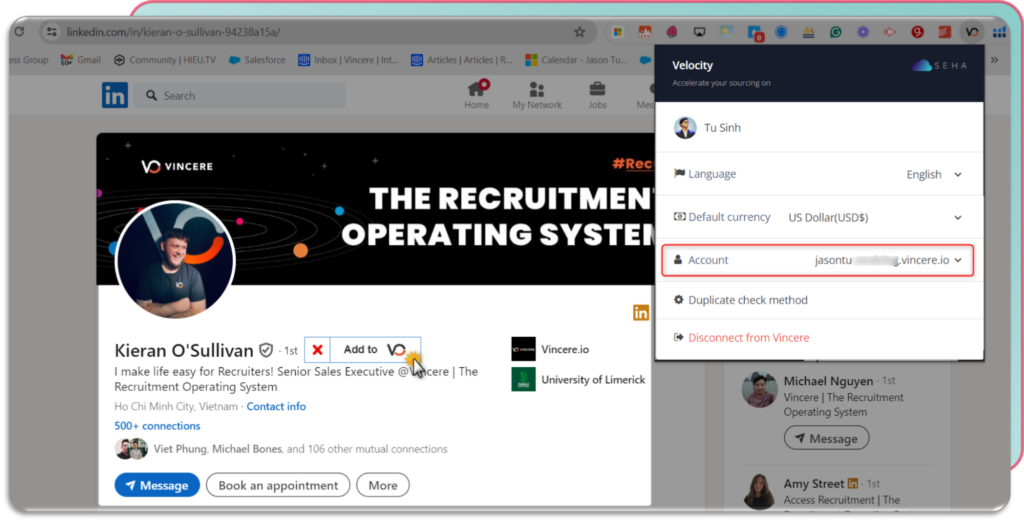Click the LinkedIn logo icon
The height and width of the screenshot is (522, 1024).
[x=114, y=95]
